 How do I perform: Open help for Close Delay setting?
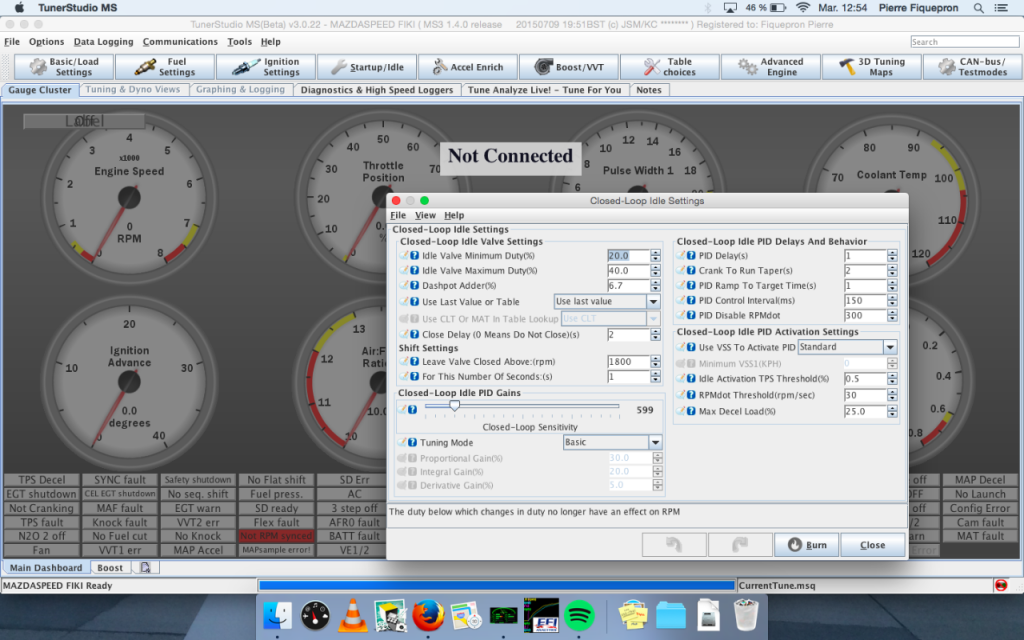tap(414, 334)
